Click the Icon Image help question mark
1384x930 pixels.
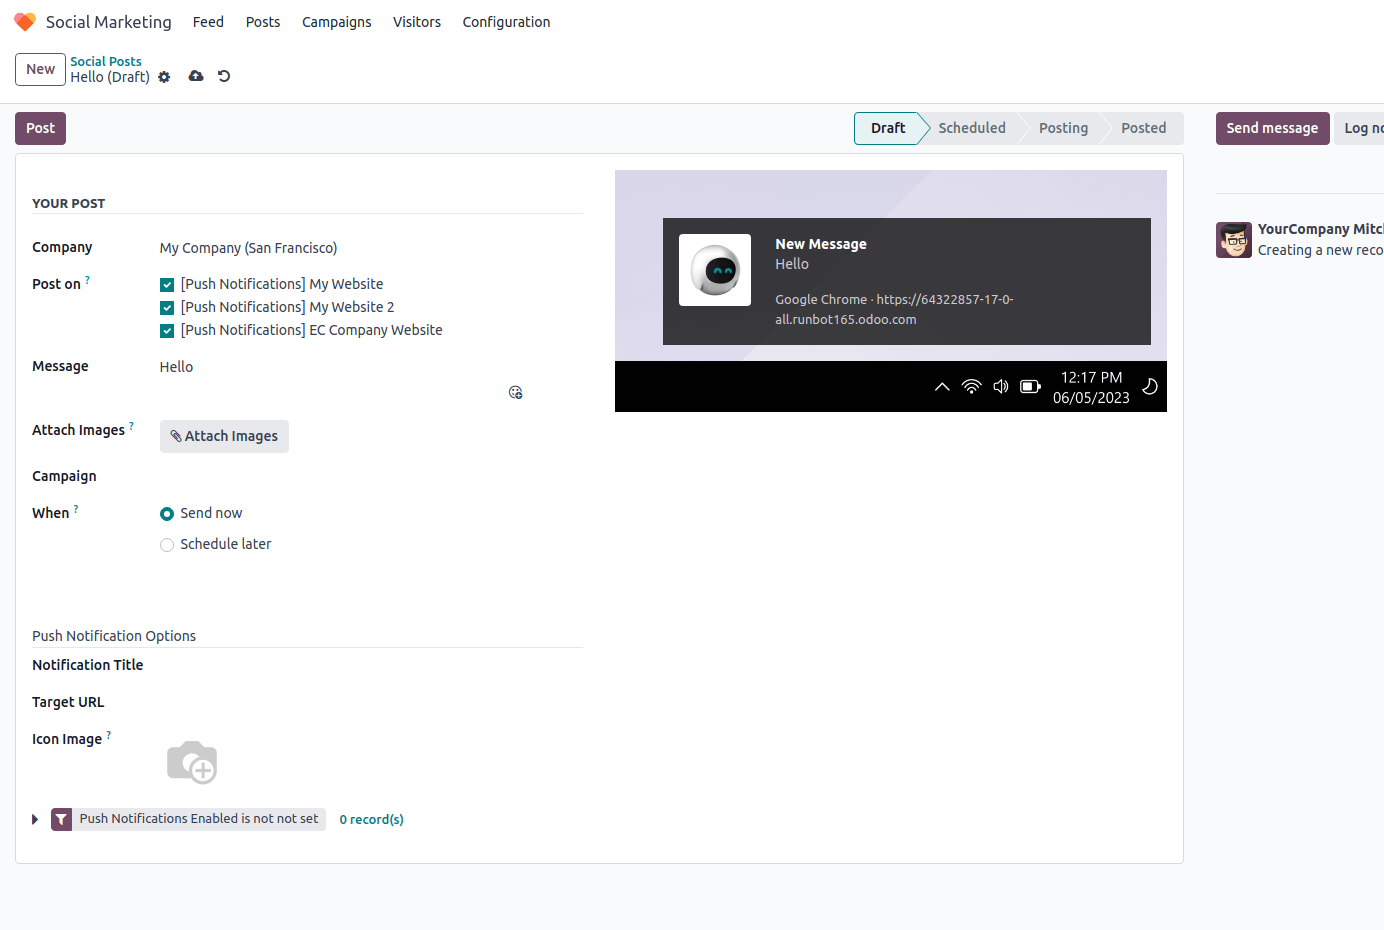point(109,735)
